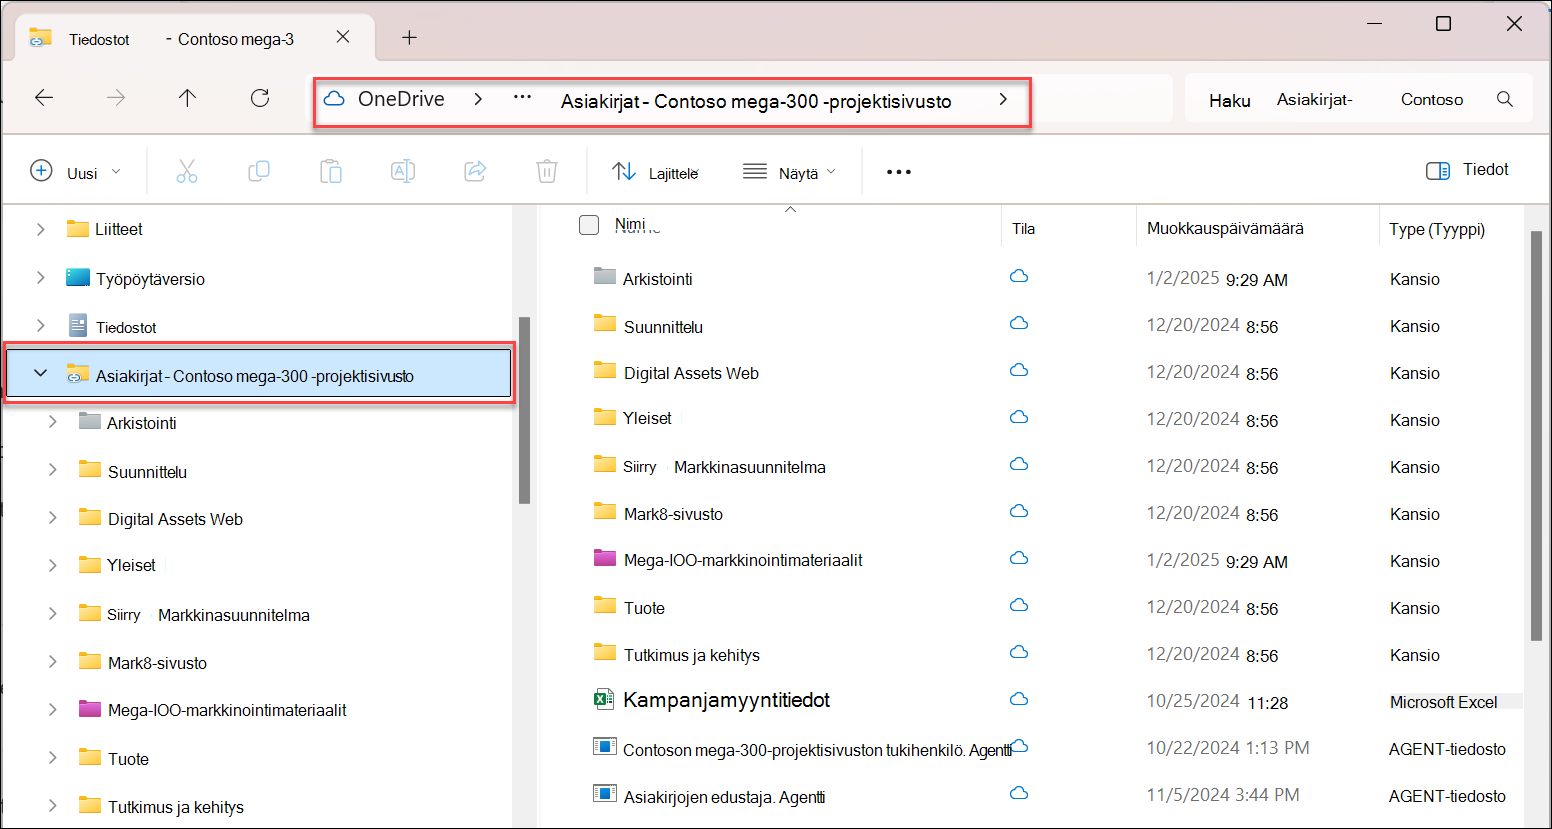Select Digital Assets Web in file list
Screen dimensions: 1552x829
coord(691,373)
